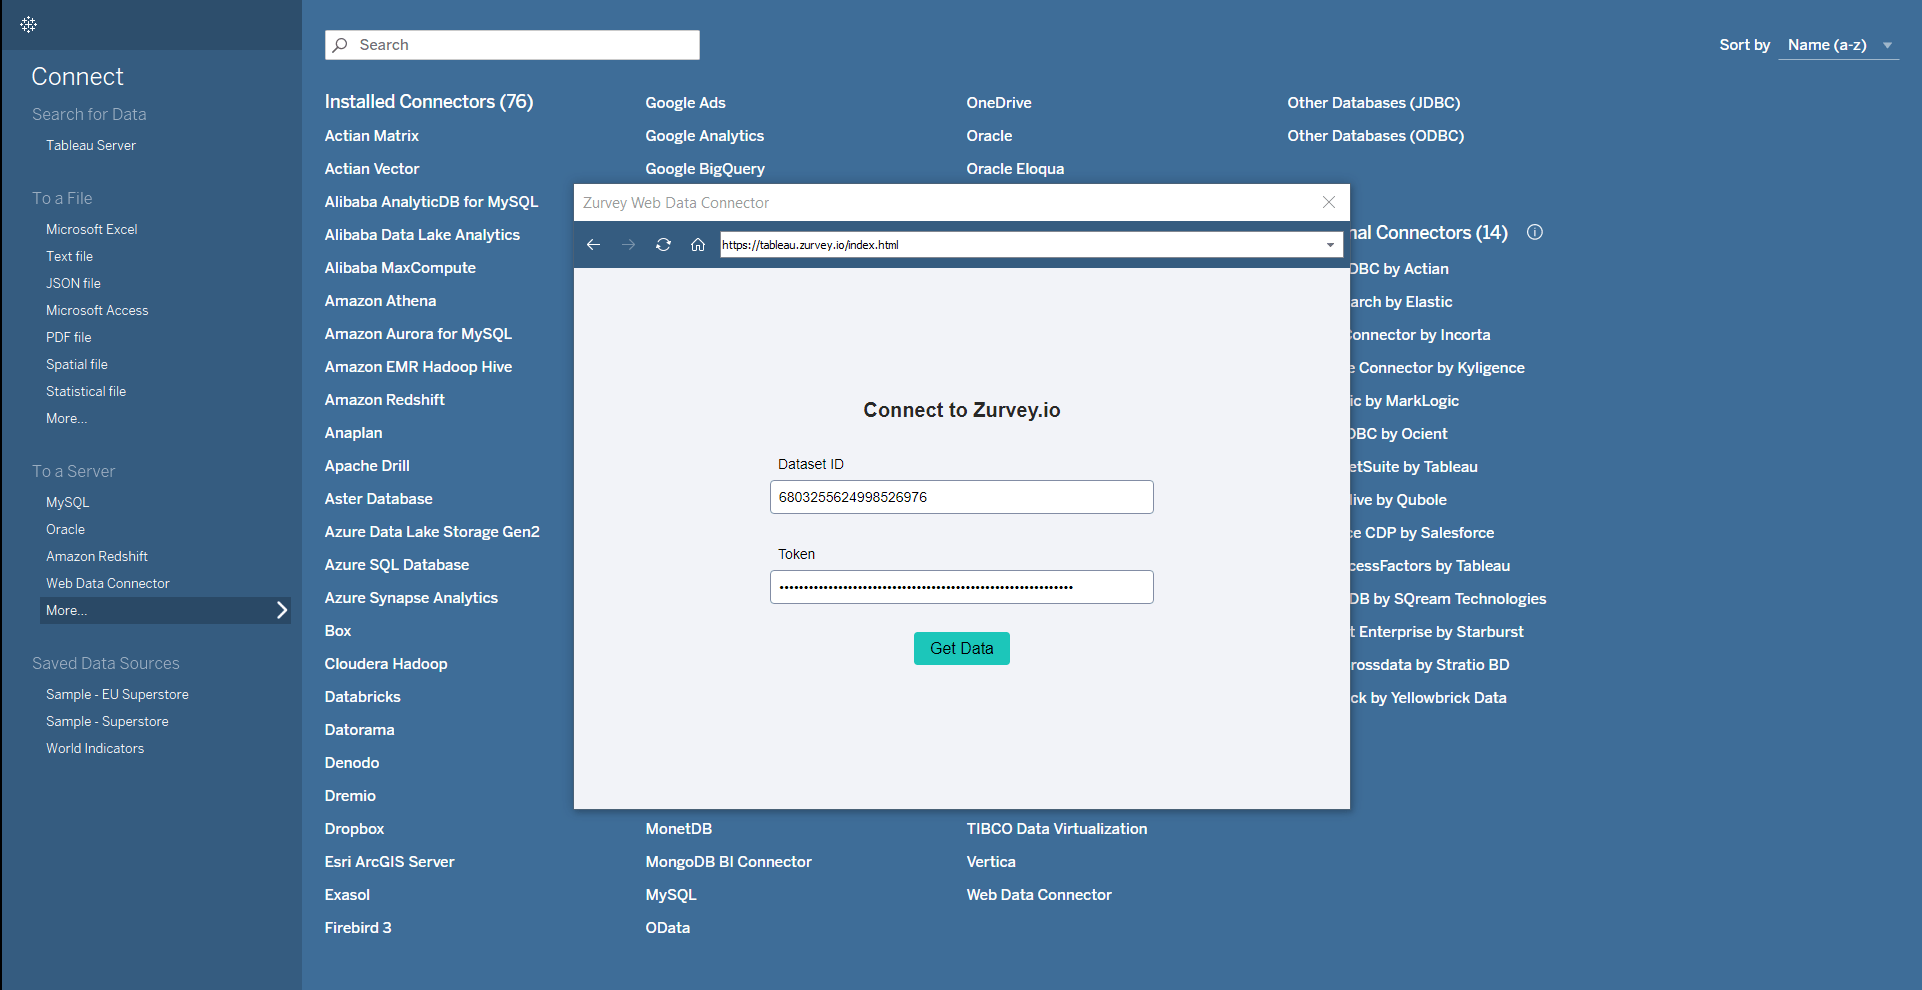Expand the To a Server More chevron
The height and width of the screenshot is (990, 1922).
[281, 610]
